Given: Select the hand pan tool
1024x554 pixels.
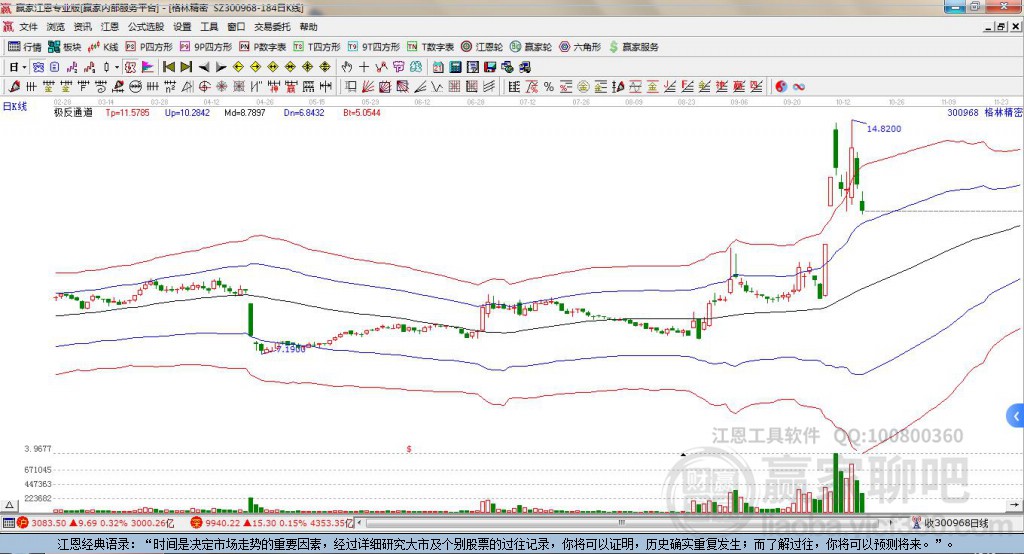Looking at the screenshot, I should pos(347,67).
